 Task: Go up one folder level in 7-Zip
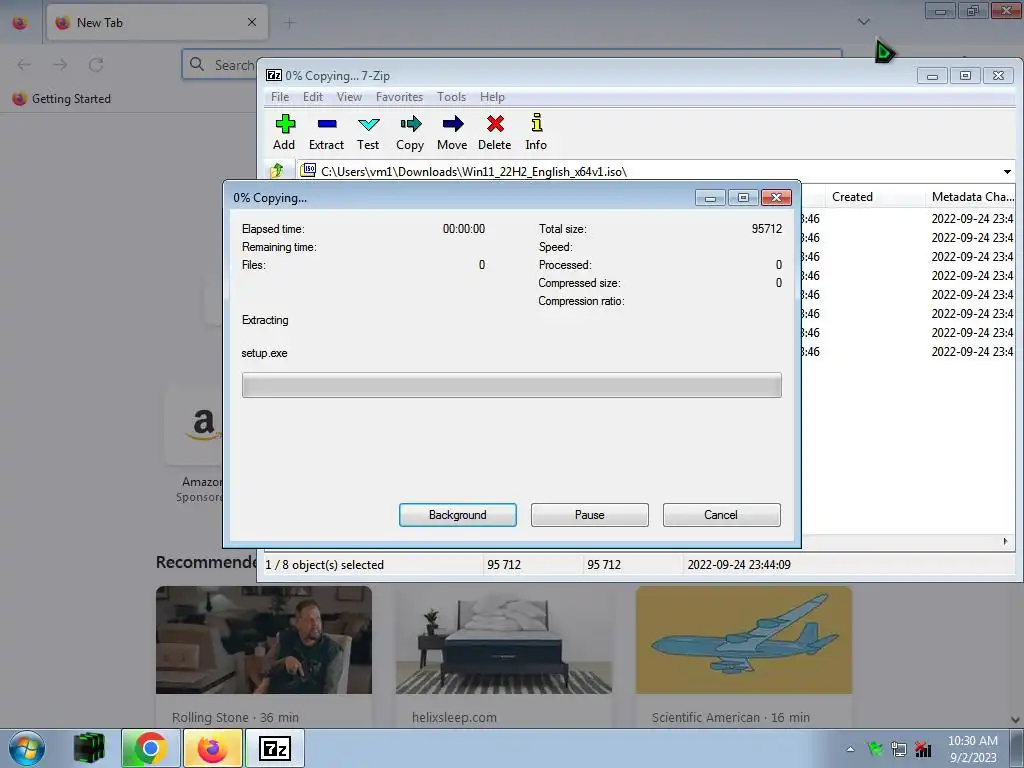[277, 171]
